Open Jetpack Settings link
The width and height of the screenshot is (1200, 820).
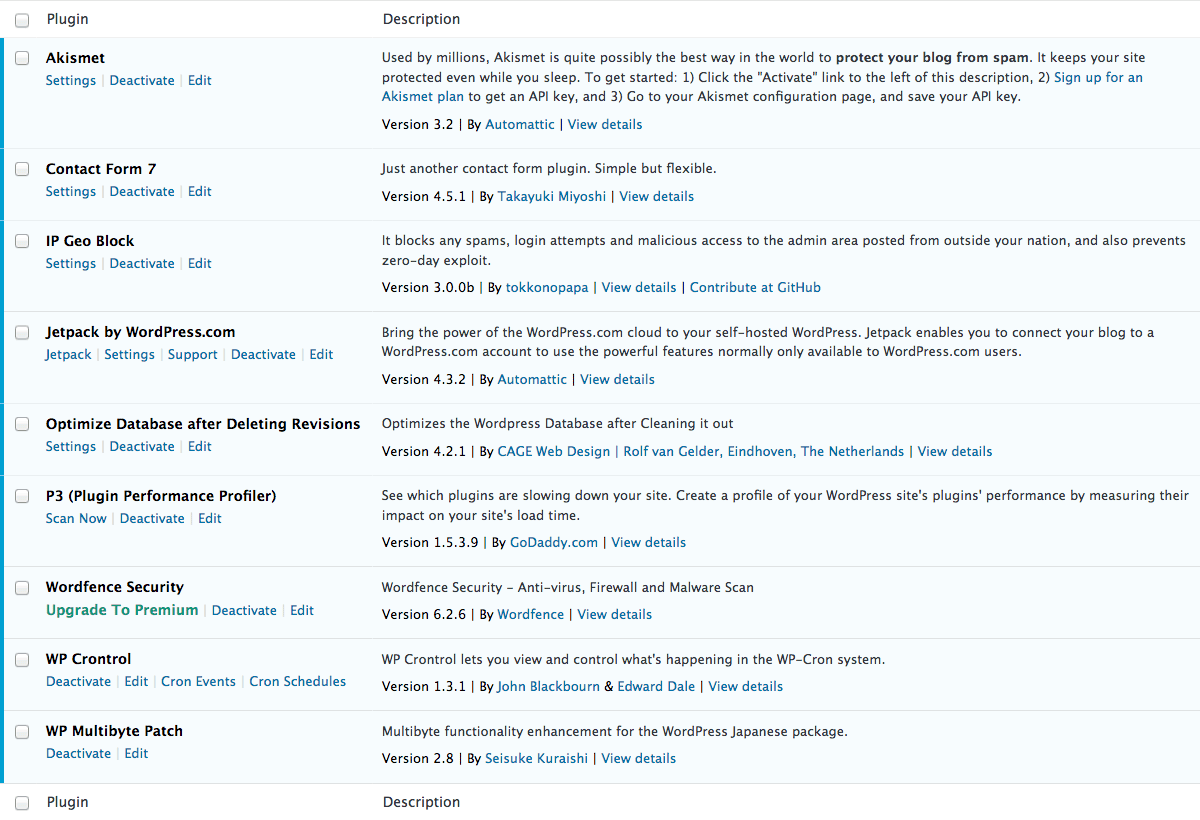coord(130,354)
